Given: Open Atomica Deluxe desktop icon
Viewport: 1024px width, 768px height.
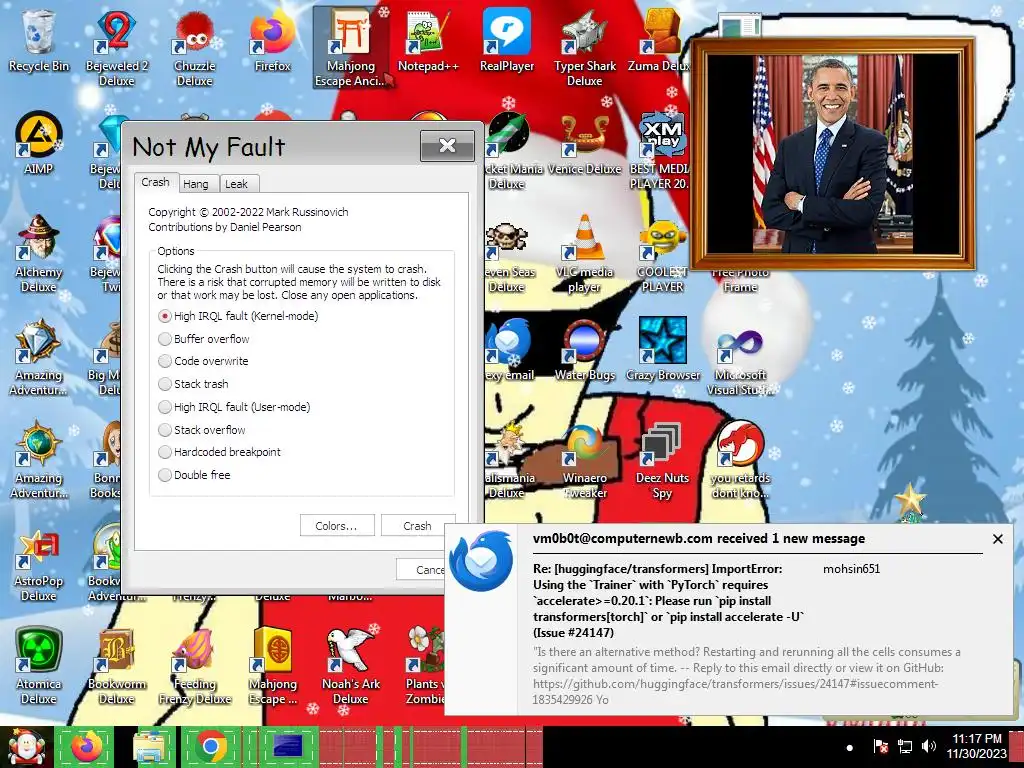Looking at the screenshot, I should [x=39, y=666].
